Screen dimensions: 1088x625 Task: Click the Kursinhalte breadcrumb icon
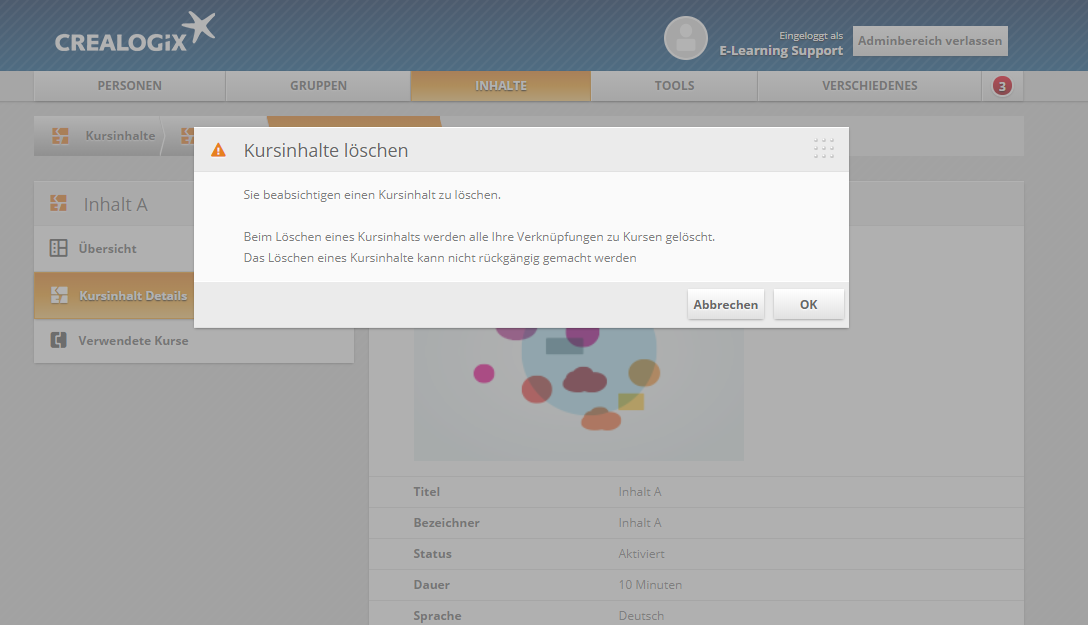[x=60, y=136]
